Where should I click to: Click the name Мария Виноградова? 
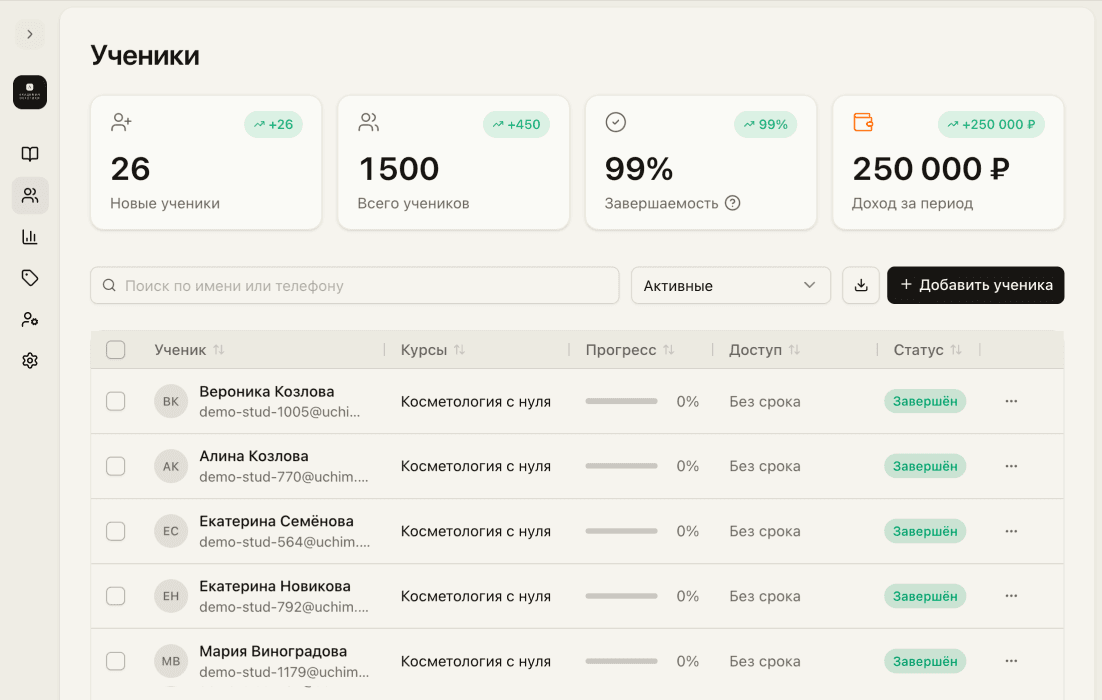click(273, 652)
